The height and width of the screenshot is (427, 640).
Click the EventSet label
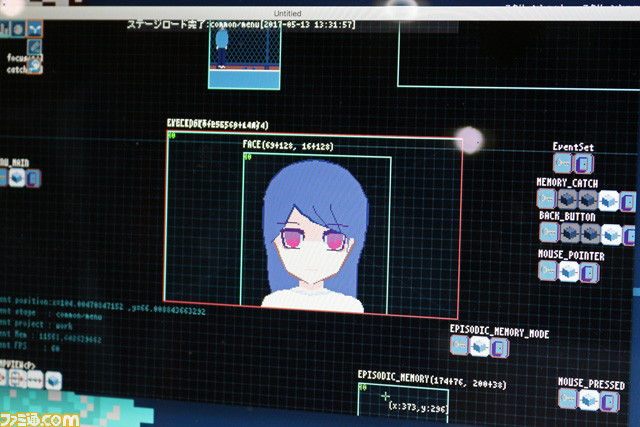point(573,147)
